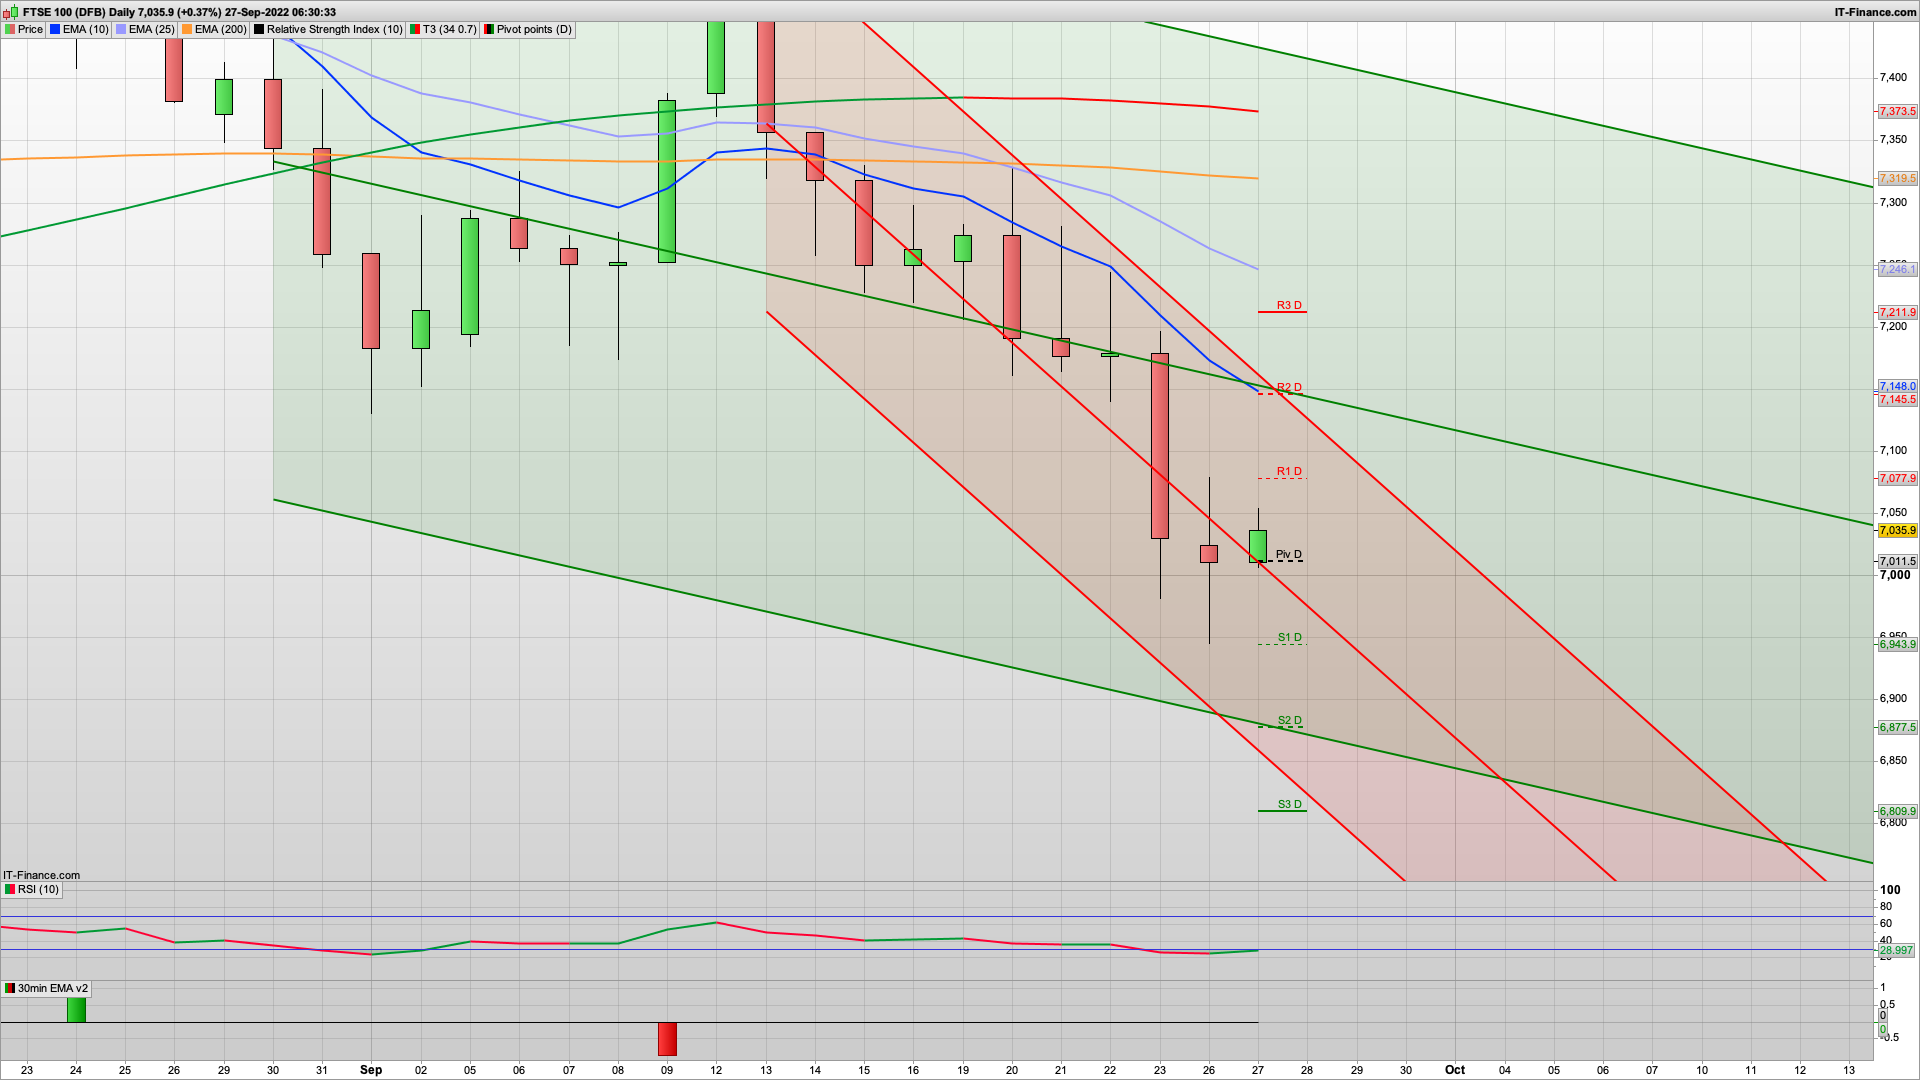
Task: Click the red bar in the 30min EMA panel
Action: 667,1039
